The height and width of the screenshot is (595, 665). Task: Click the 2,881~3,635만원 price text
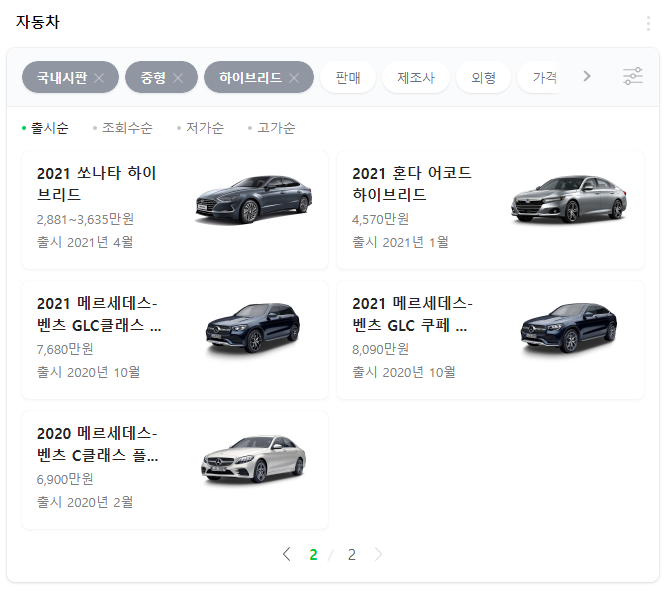pyautogui.click(x=85, y=219)
